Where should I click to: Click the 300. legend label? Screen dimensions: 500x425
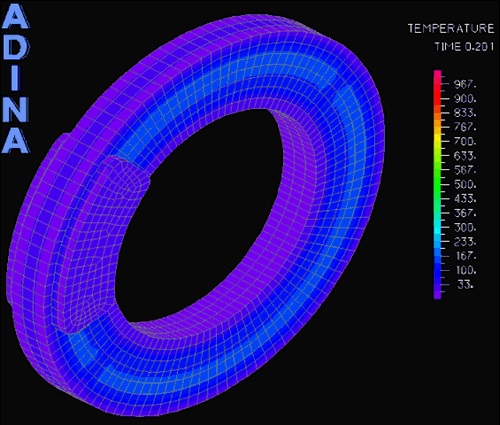point(465,228)
